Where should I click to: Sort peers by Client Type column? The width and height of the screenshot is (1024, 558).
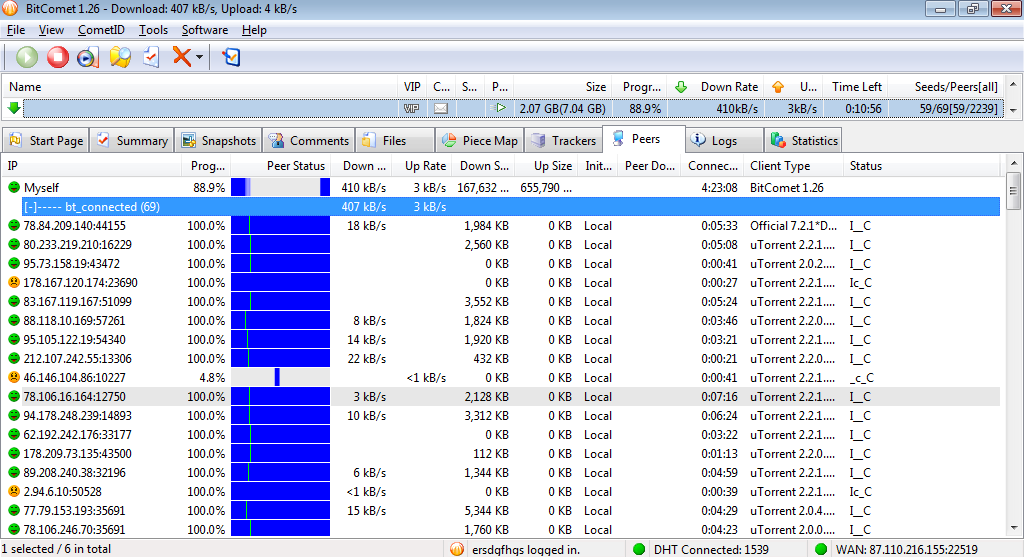click(780, 166)
